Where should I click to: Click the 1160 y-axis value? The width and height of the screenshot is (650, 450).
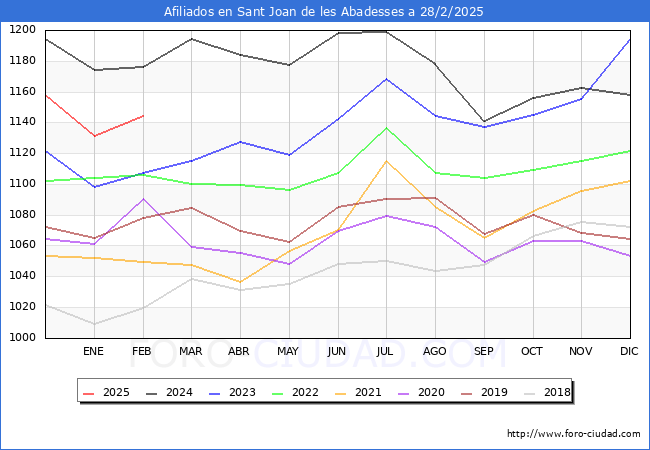point(22,92)
